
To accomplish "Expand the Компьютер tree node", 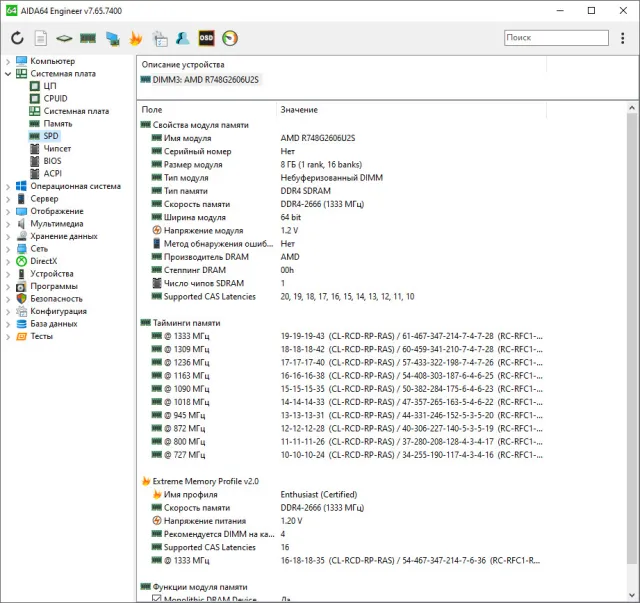I will click(x=8, y=62).
